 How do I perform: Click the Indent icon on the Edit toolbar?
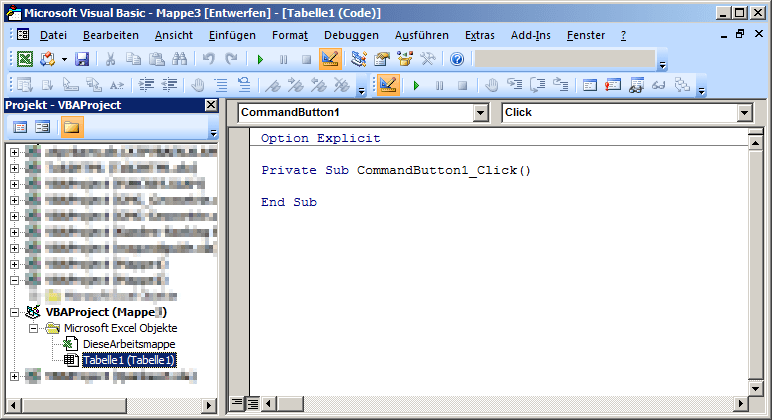(146, 86)
